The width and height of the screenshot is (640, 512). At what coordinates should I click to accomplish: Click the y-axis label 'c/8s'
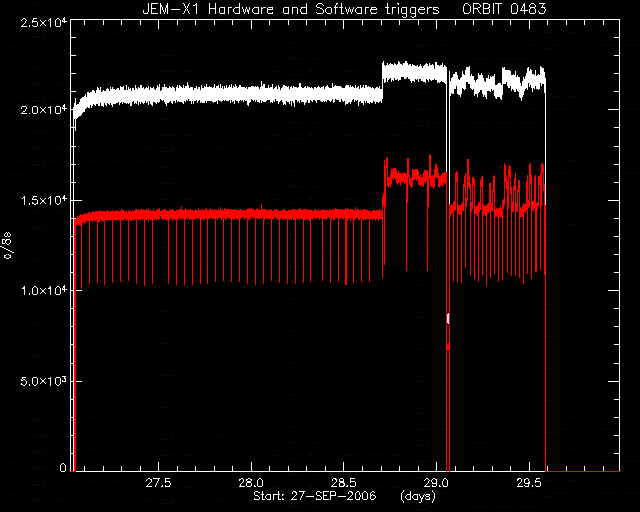pyautogui.click(x=7, y=246)
